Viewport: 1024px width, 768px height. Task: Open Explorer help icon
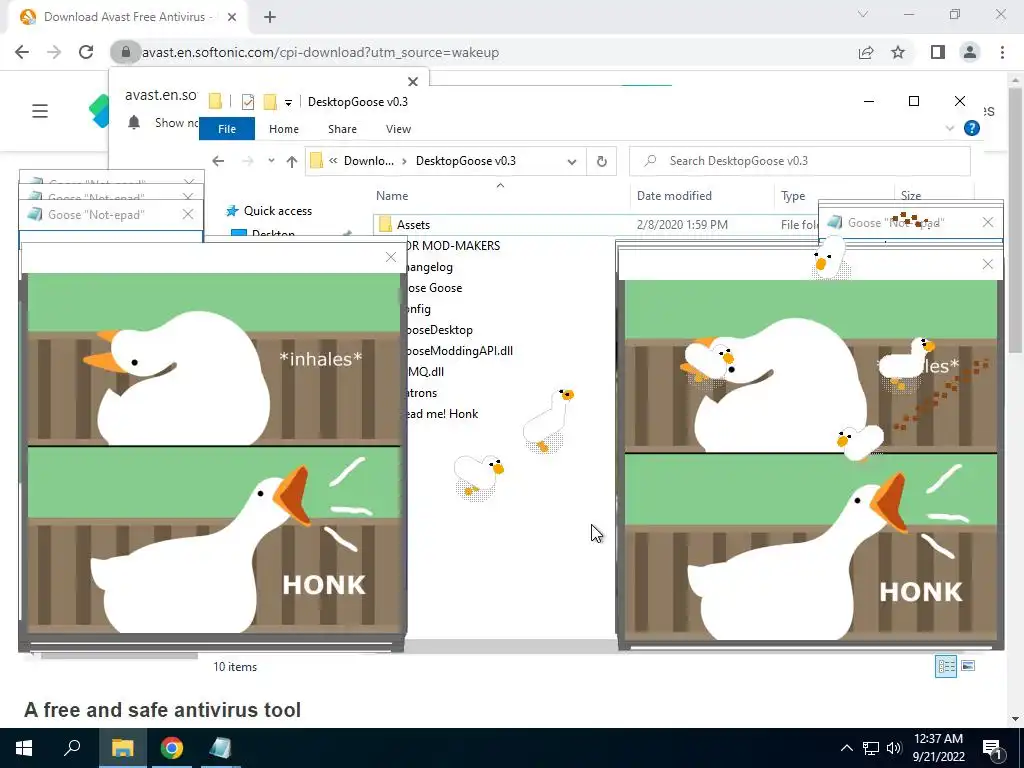[972, 128]
